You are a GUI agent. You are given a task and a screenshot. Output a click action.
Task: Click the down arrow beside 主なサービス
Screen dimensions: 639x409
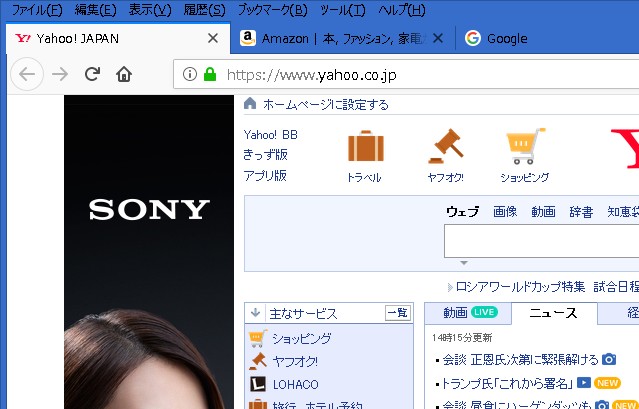point(255,313)
